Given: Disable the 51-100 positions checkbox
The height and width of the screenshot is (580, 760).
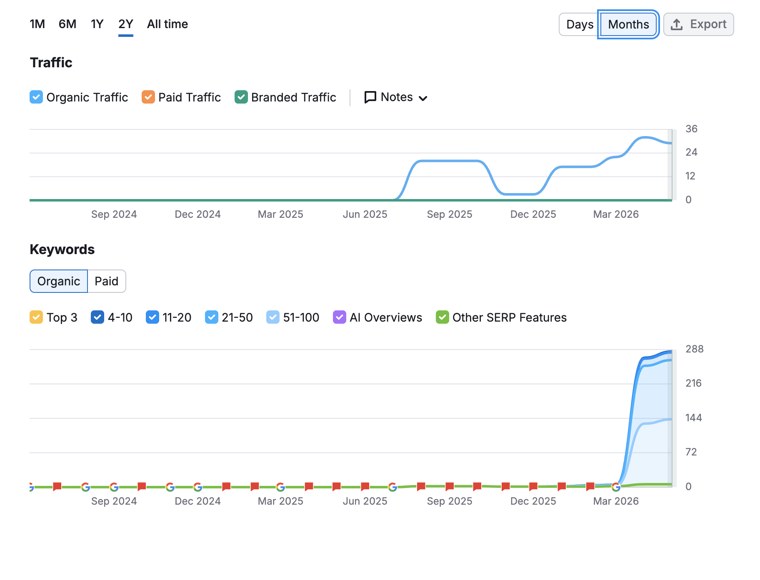Looking at the screenshot, I should point(273,317).
